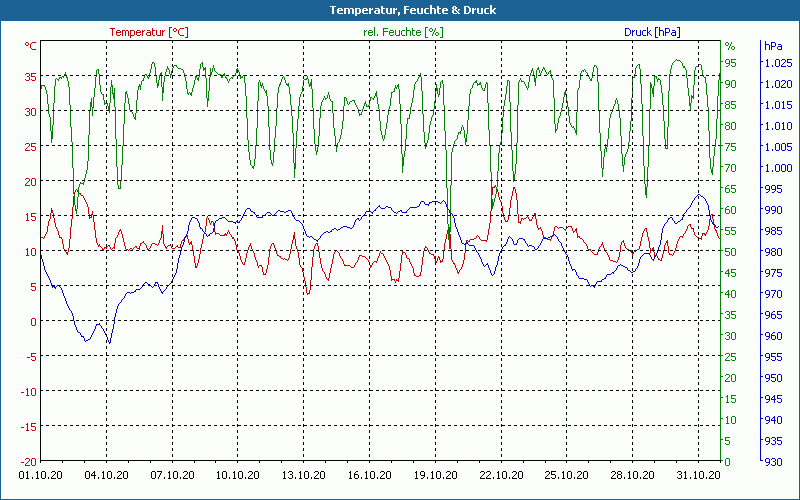Click '1.010' on the blue pressure axis

(779, 126)
